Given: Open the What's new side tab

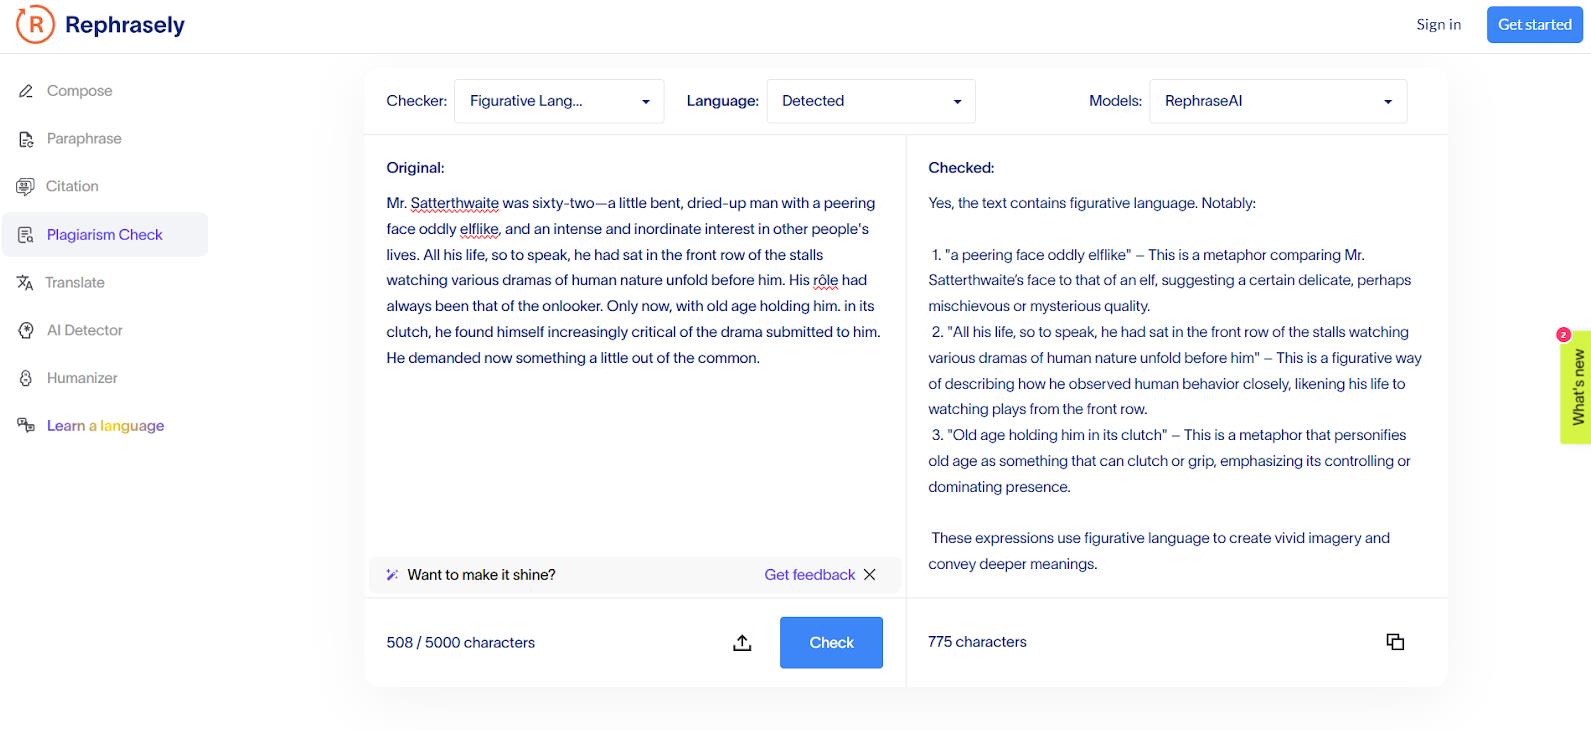Looking at the screenshot, I should [x=1577, y=388].
